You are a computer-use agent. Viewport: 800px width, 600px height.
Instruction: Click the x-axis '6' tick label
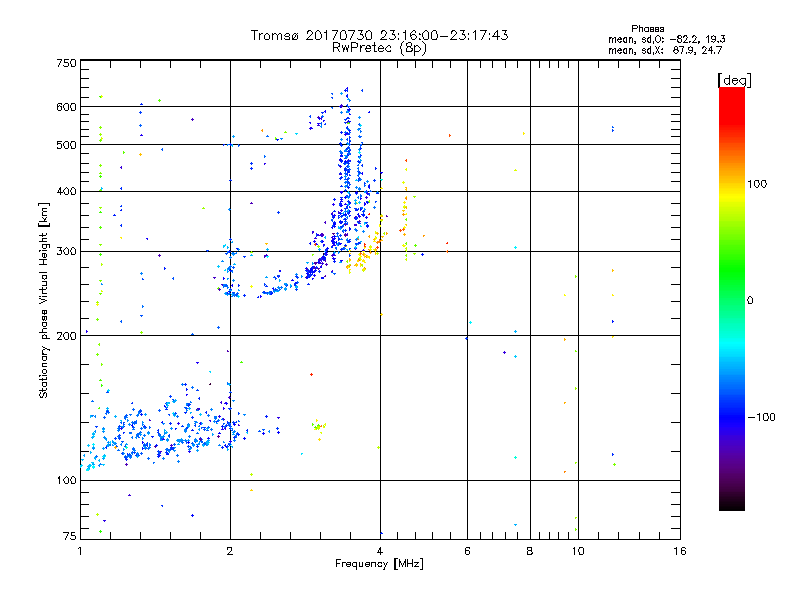[467, 551]
